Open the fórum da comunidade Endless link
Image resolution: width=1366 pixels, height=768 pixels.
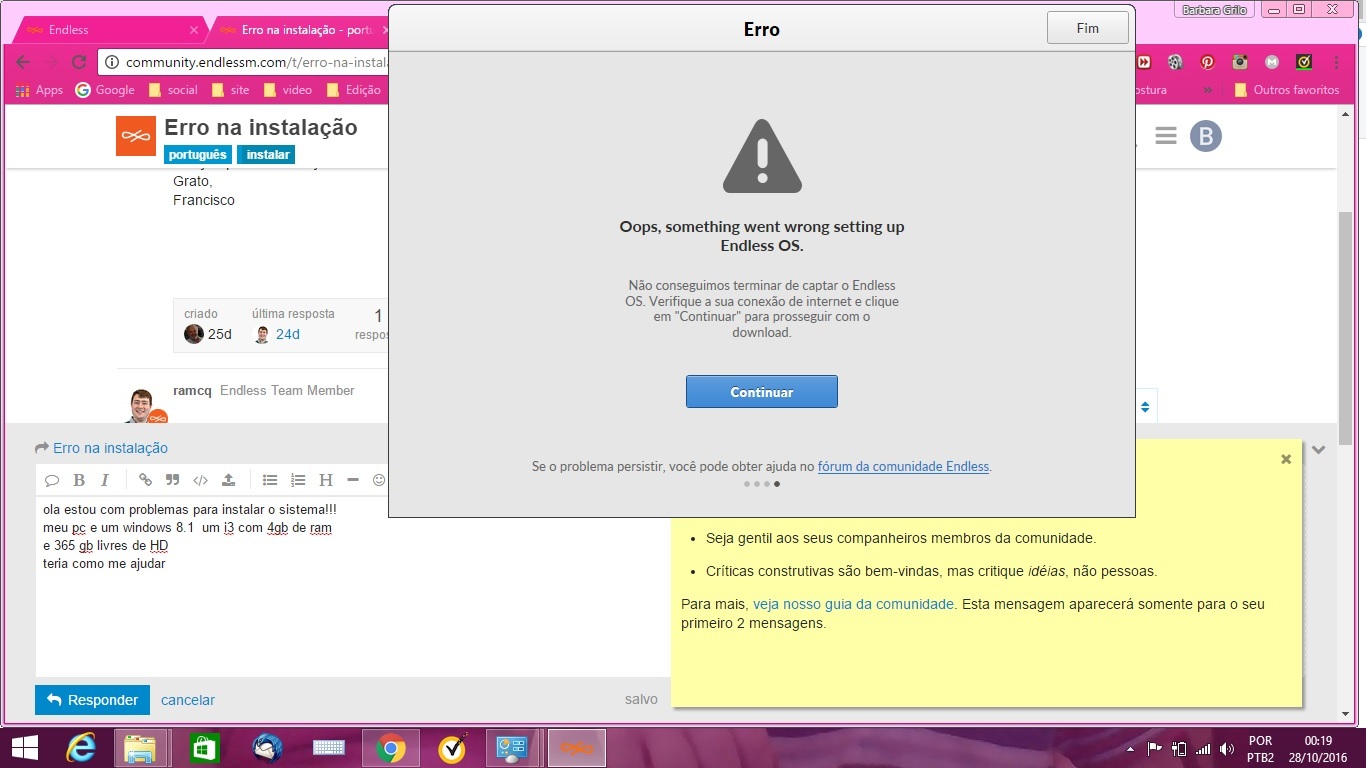coord(904,466)
